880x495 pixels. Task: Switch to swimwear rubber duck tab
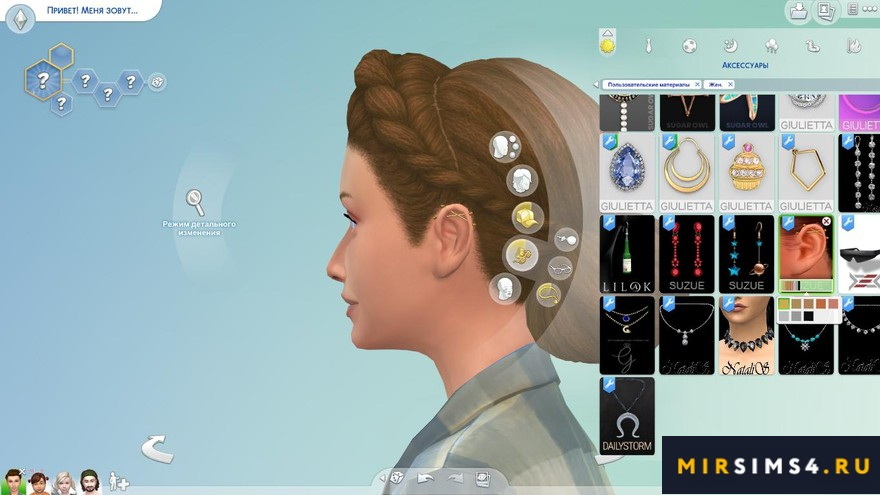pos(813,46)
